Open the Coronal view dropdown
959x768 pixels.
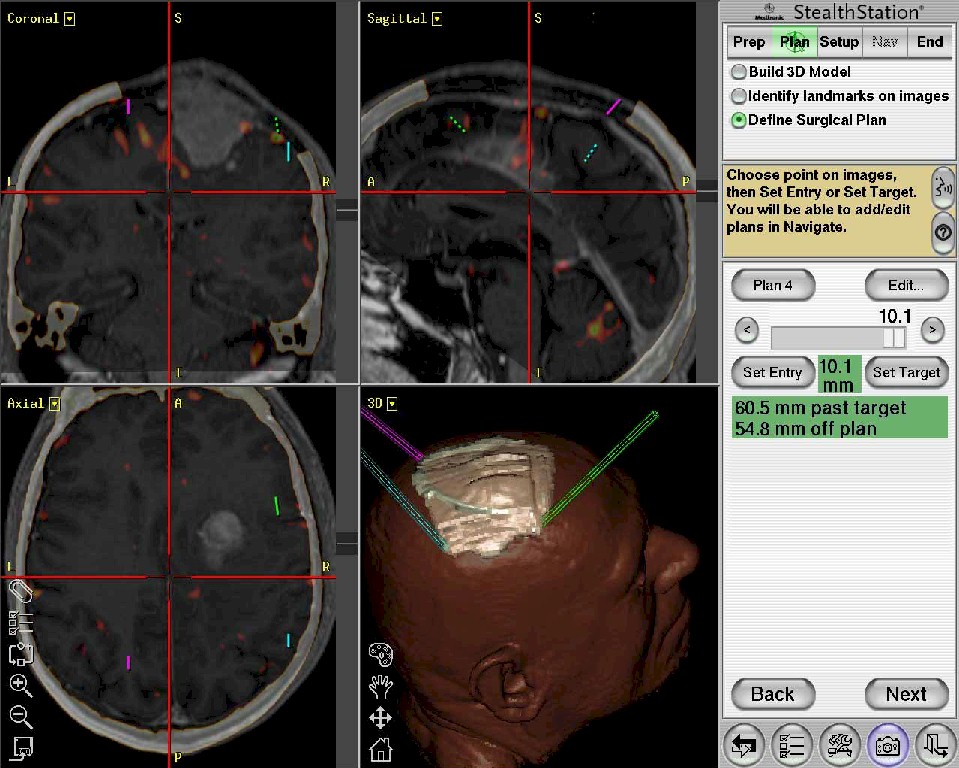[x=69, y=19]
